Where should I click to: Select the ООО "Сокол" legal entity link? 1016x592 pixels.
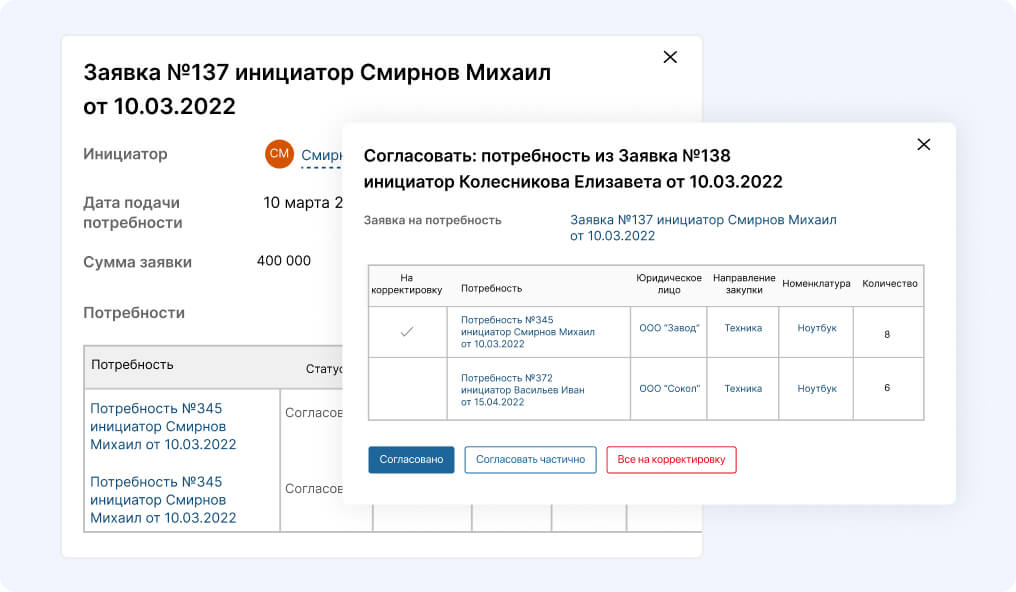click(669, 389)
